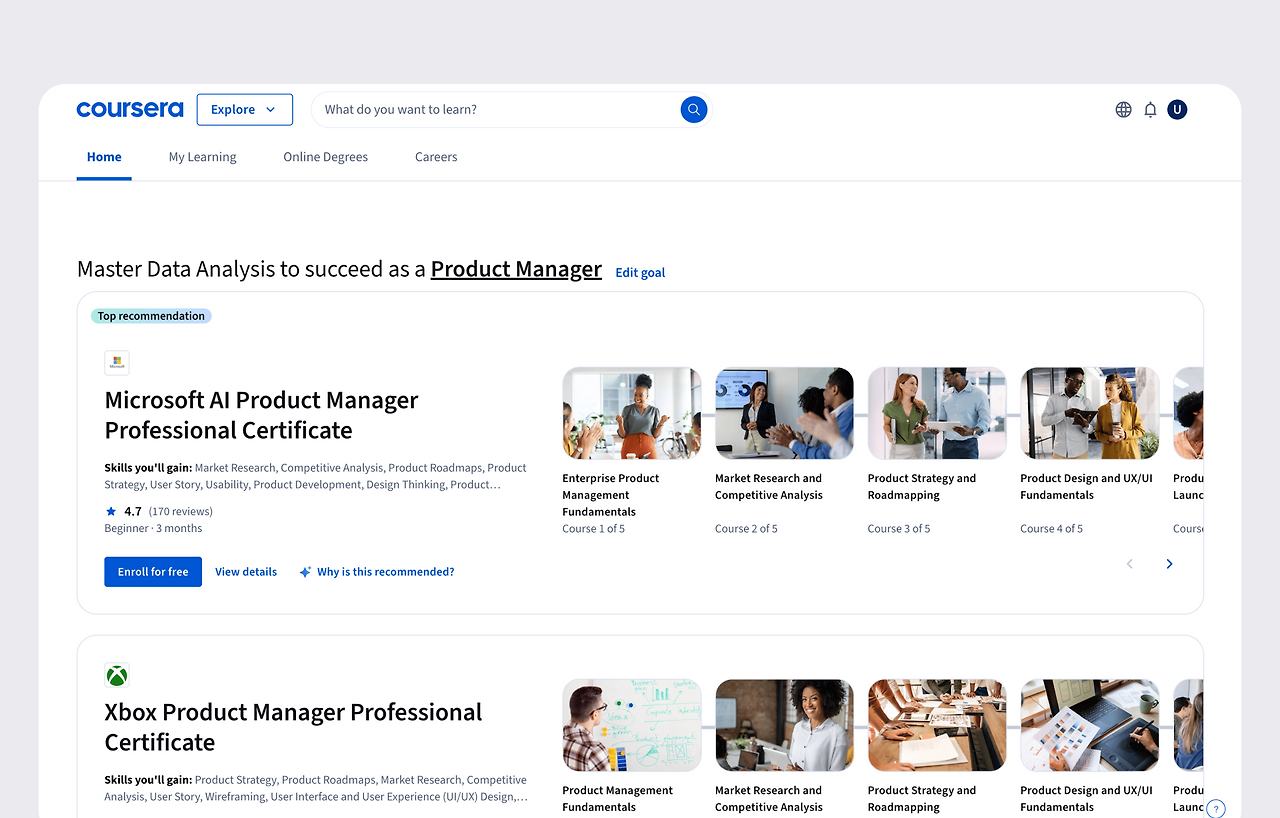The width and height of the screenshot is (1280, 818).
Task: Open the Careers tab
Action: click(x=436, y=157)
